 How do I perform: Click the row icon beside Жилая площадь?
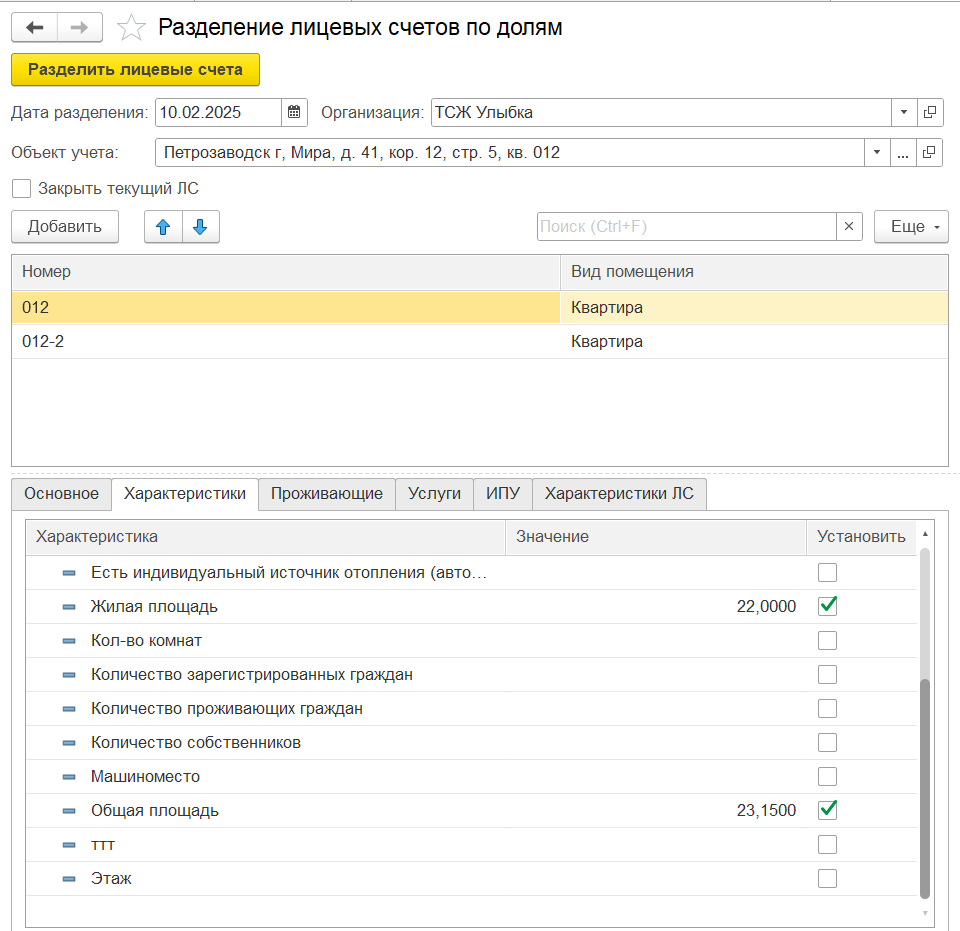coord(69,607)
